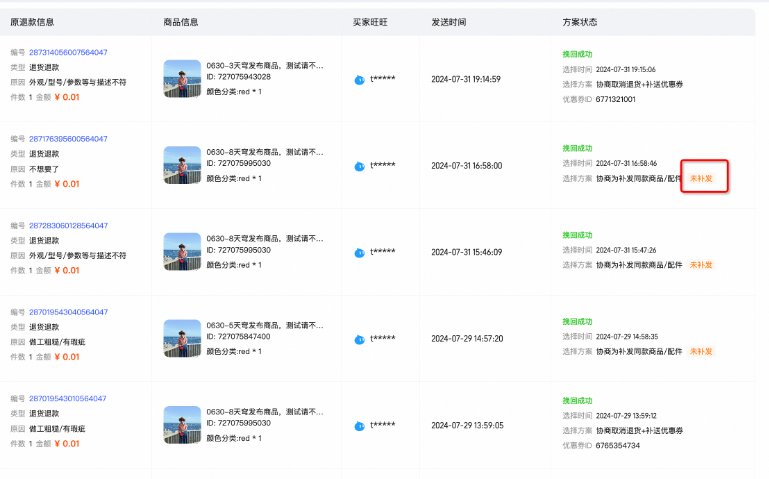This screenshot has width=769, height=479.
Task: Click ¥0.01 amount in 287314056007564047 row
Action: click(x=67, y=98)
